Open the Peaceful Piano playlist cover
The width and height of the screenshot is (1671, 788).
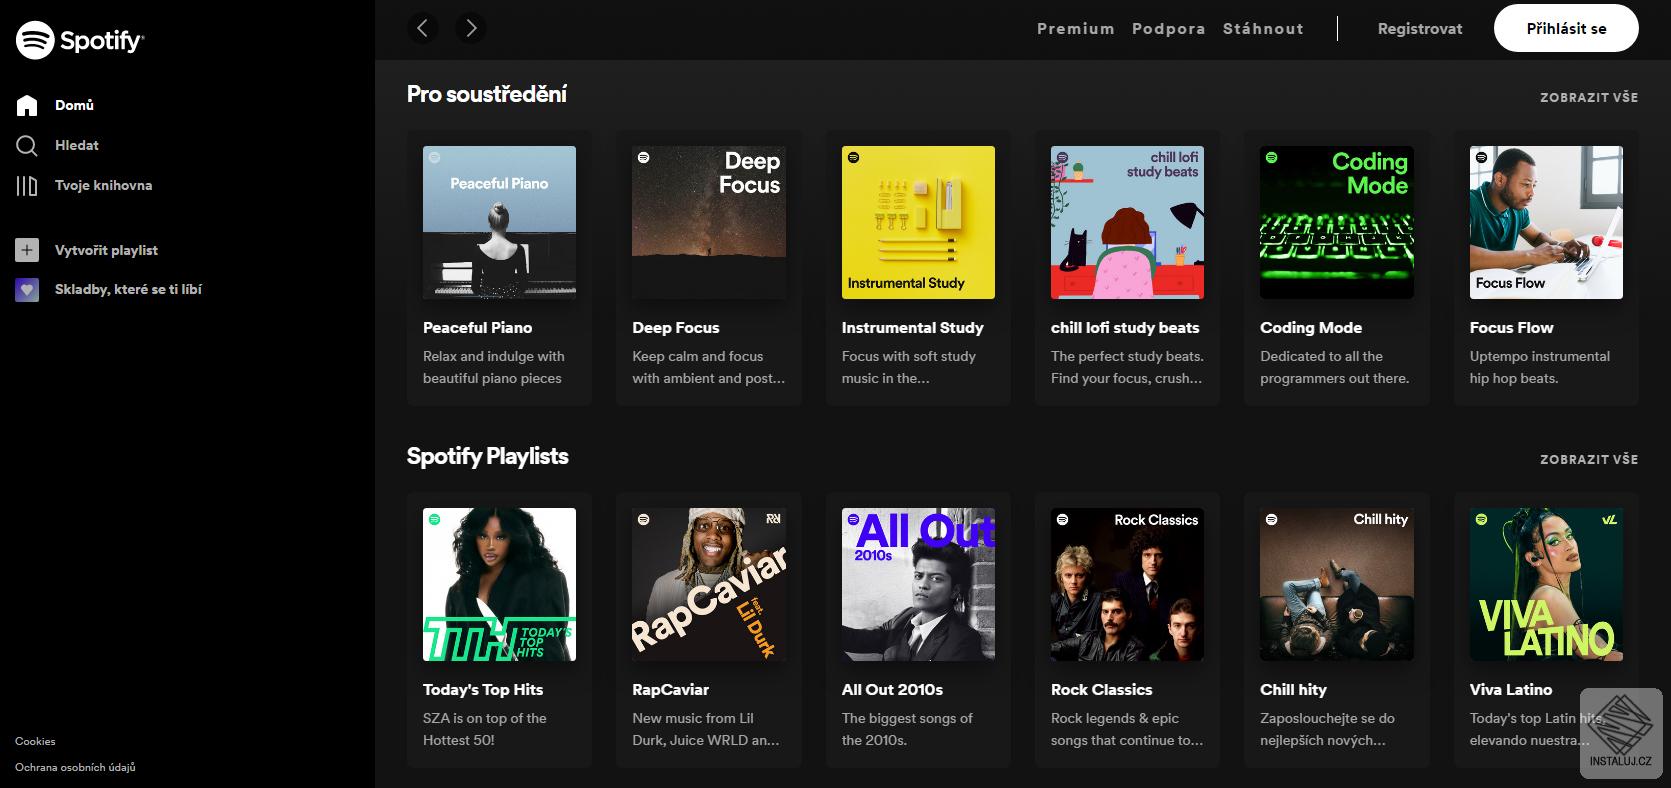[499, 222]
